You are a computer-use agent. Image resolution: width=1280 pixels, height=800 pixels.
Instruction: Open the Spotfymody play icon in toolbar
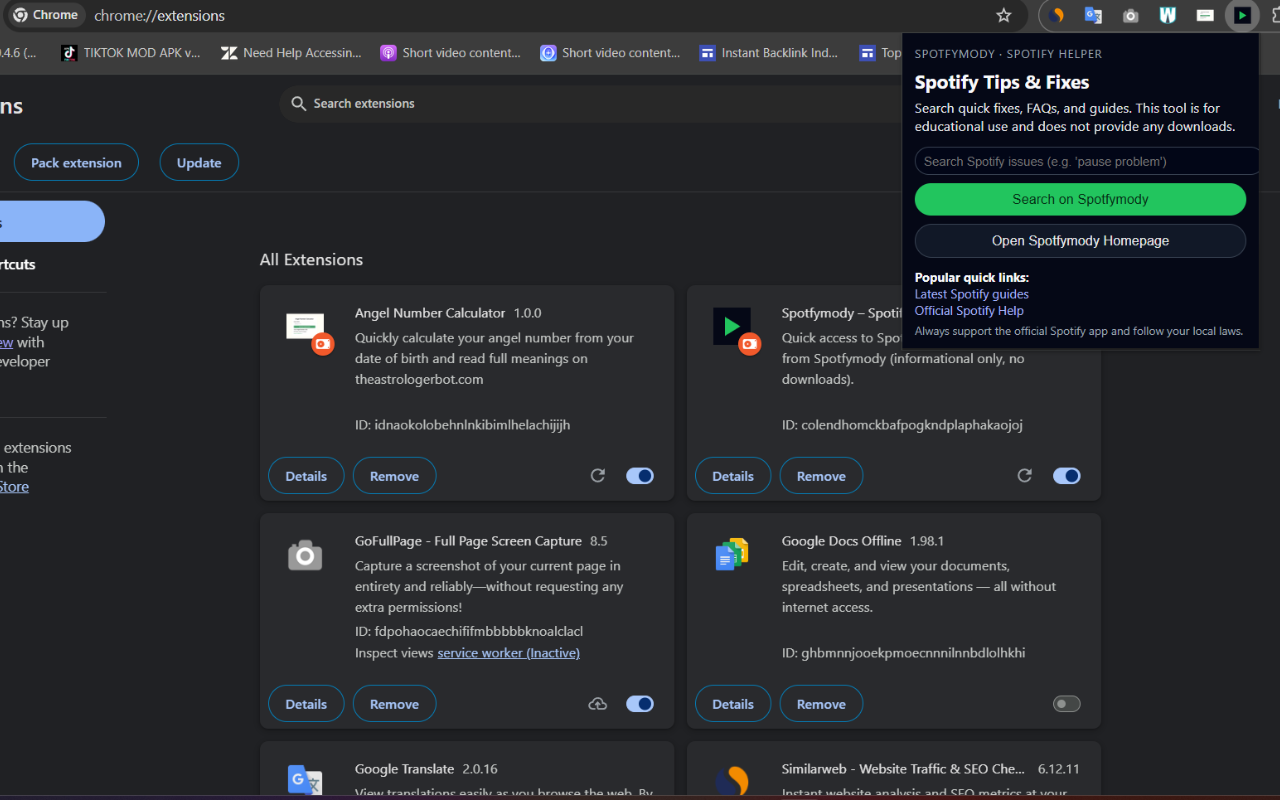1242,15
